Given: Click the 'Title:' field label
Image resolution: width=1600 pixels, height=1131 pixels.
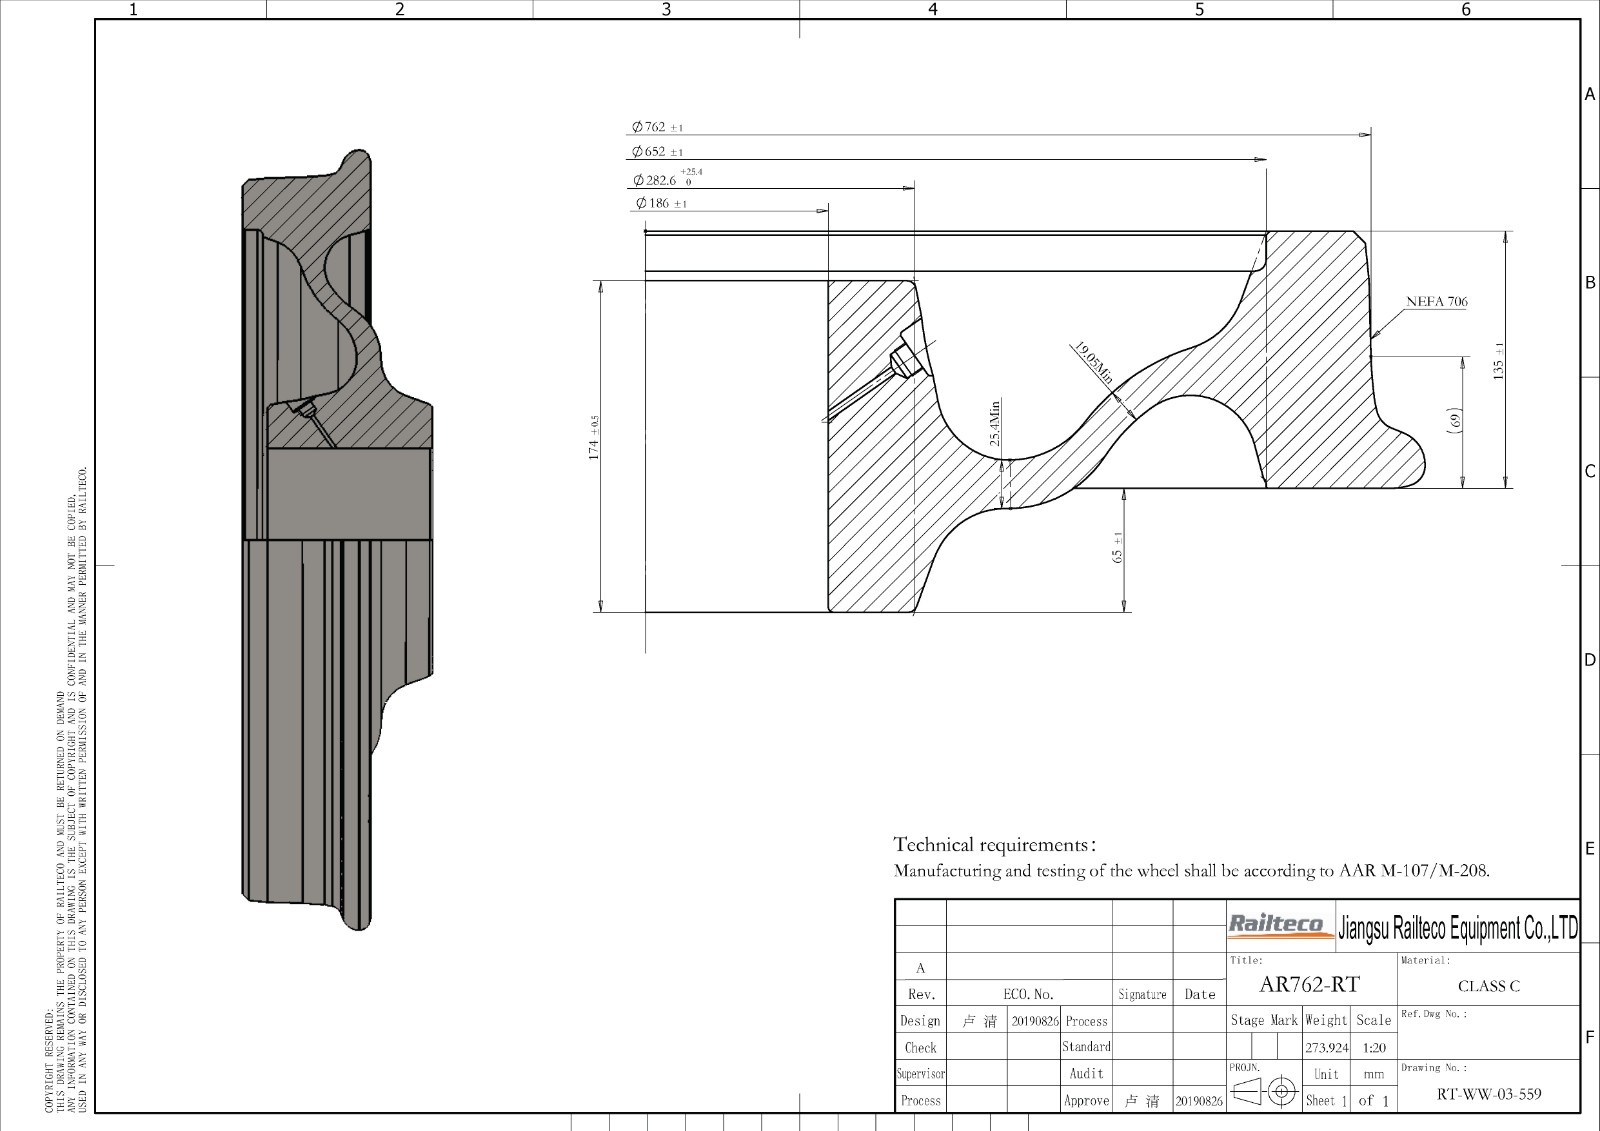Looking at the screenshot, I should tap(1246, 960).
